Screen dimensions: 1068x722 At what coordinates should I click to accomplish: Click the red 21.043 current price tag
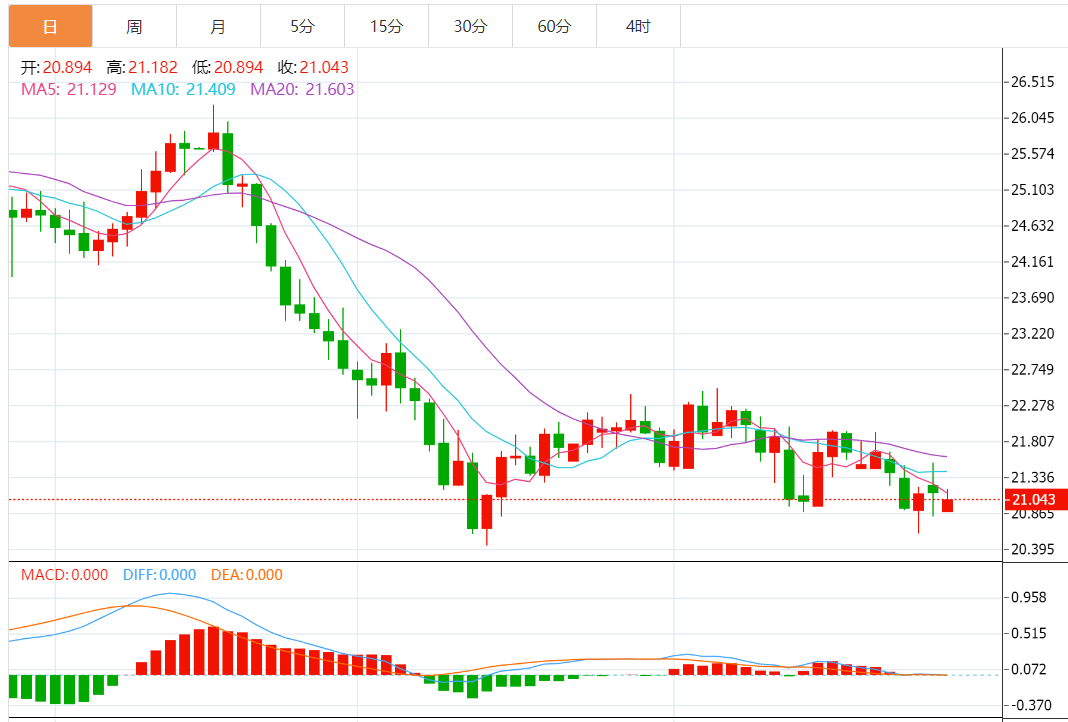pyautogui.click(x=1034, y=499)
